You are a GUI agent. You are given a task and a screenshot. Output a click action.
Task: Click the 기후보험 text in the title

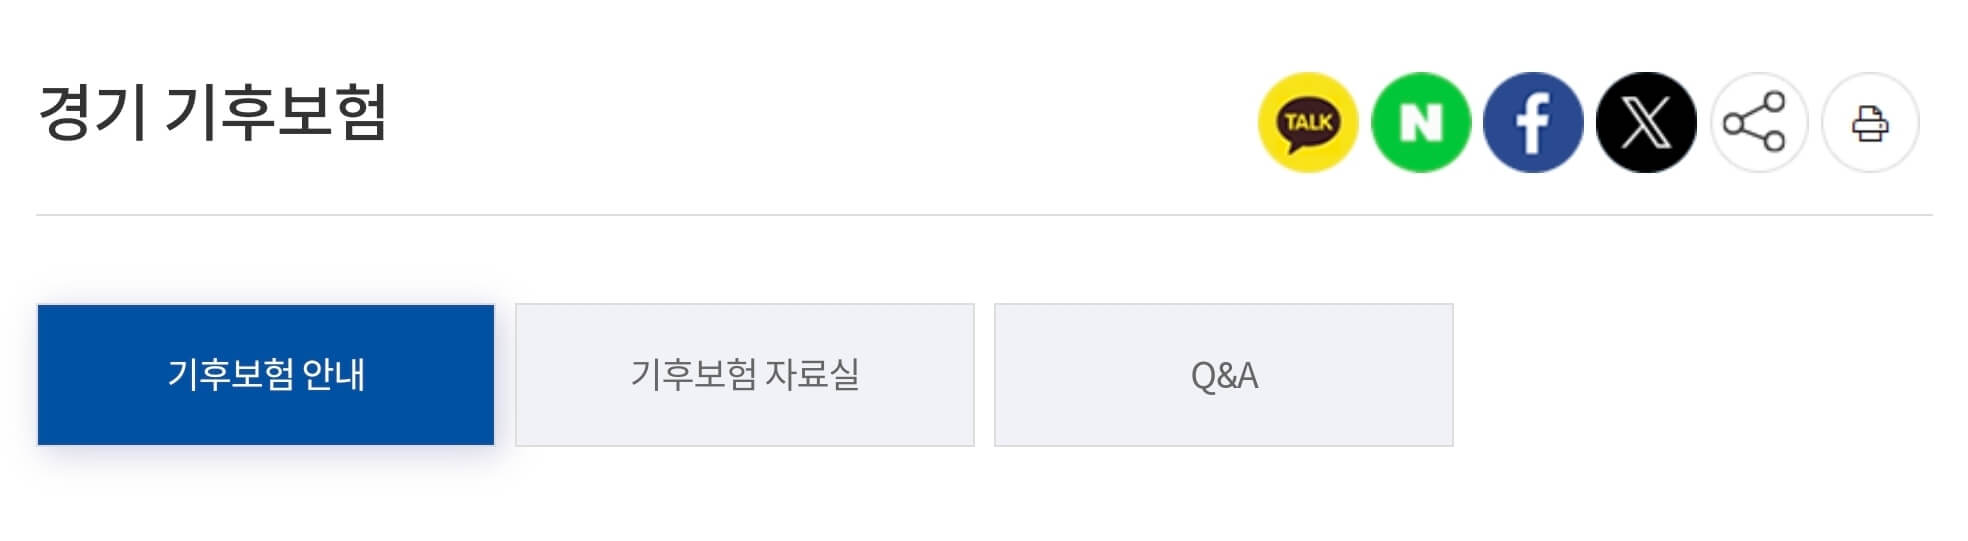pos(275,111)
